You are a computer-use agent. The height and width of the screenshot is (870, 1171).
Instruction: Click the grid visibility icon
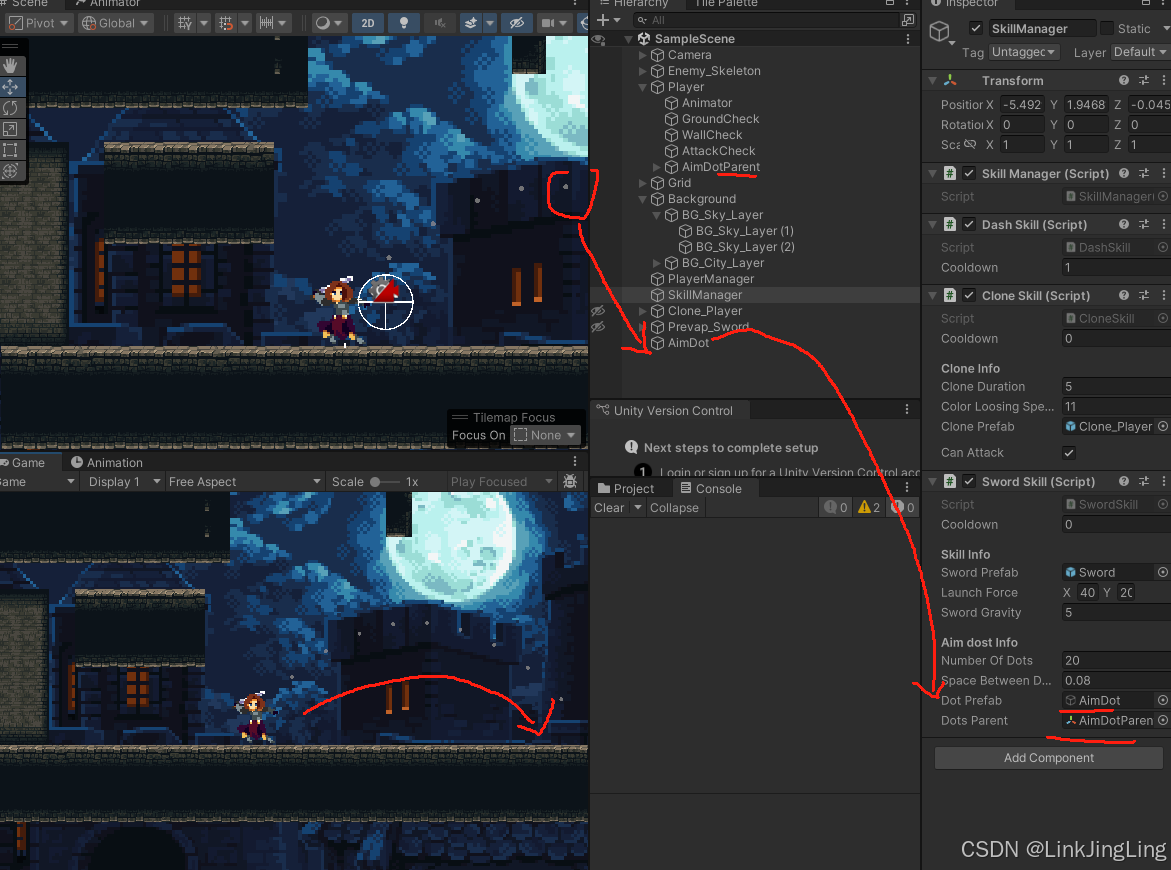point(184,23)
